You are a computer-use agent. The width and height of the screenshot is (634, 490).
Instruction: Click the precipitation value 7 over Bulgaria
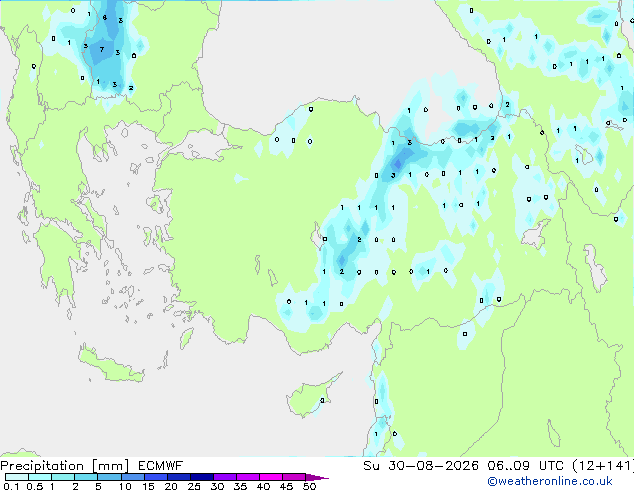point(102,49)
